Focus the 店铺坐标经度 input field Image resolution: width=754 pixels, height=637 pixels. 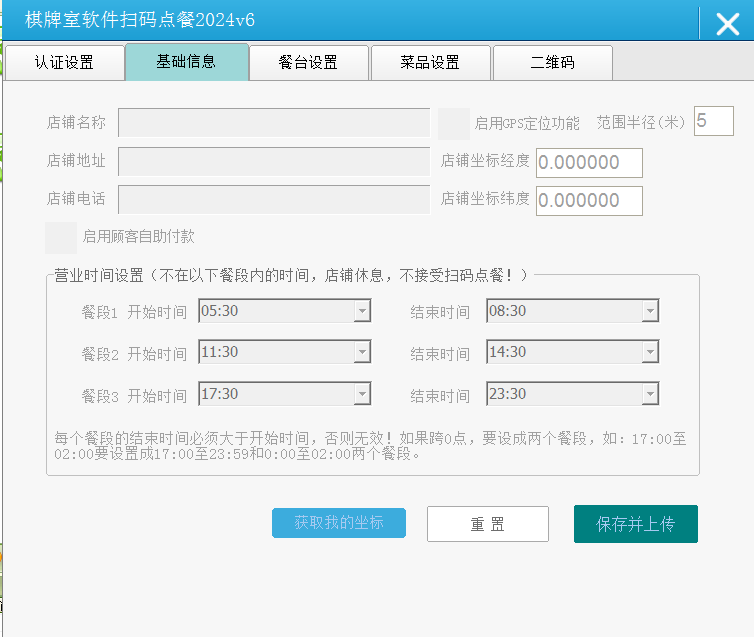pos(589,163)
